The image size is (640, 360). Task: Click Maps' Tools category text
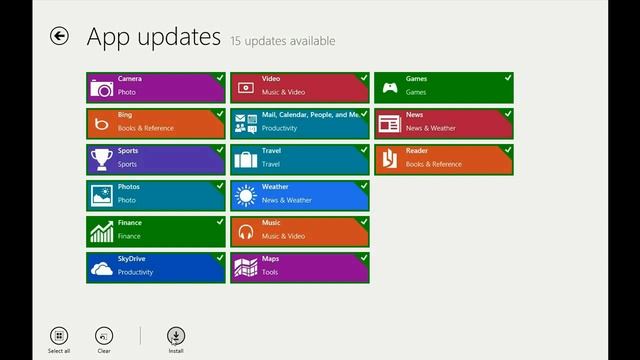[x=270, y=272]
